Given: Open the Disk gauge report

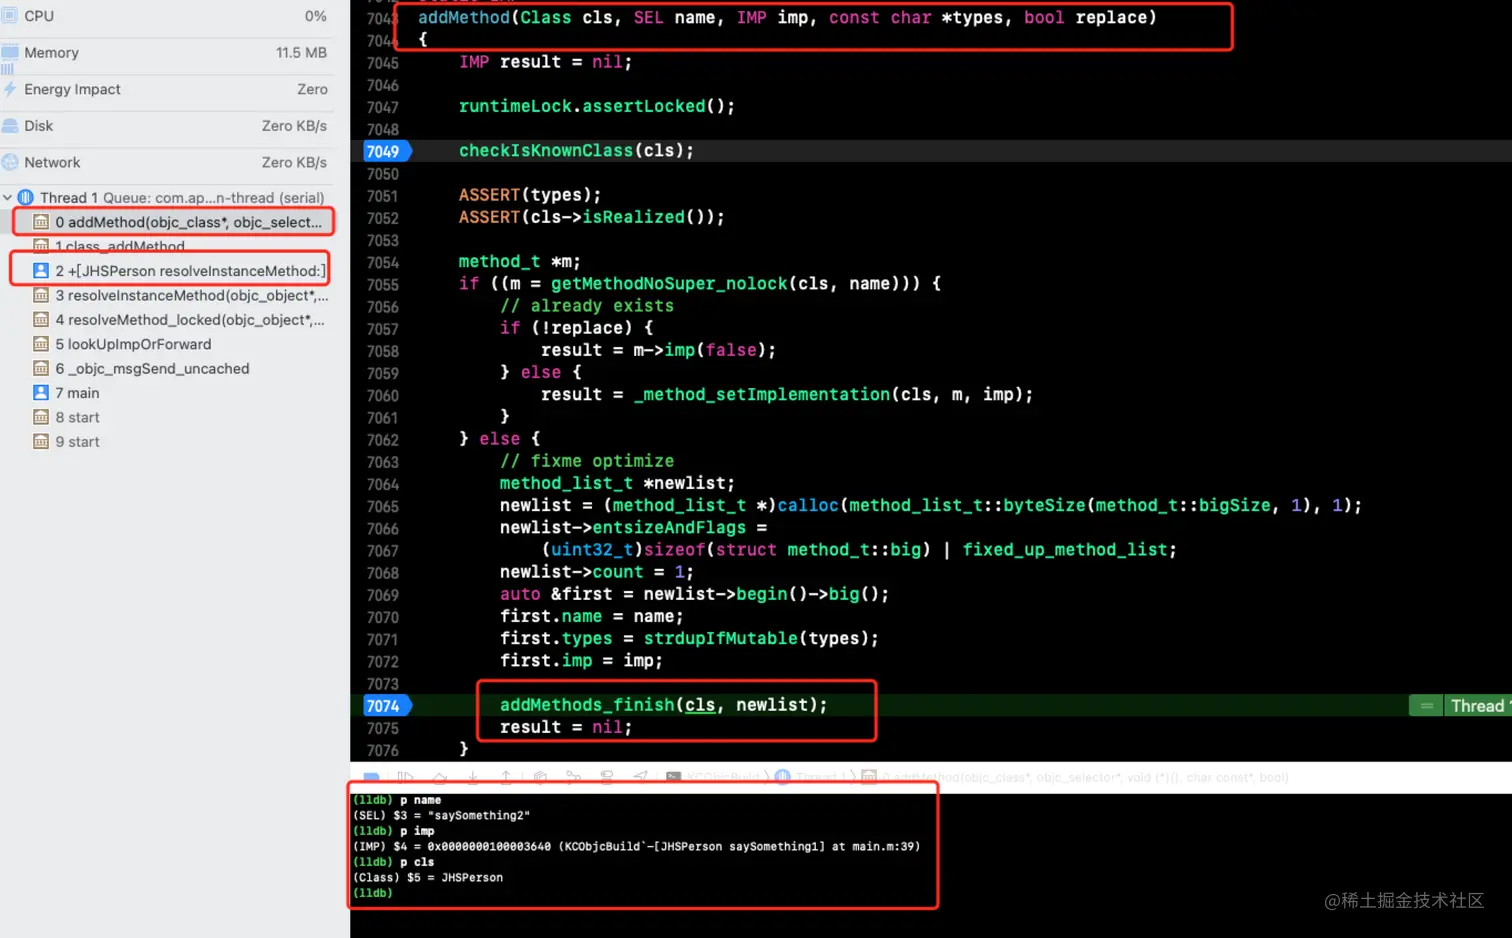Looking at the screenshot, I should coord(165,126).
